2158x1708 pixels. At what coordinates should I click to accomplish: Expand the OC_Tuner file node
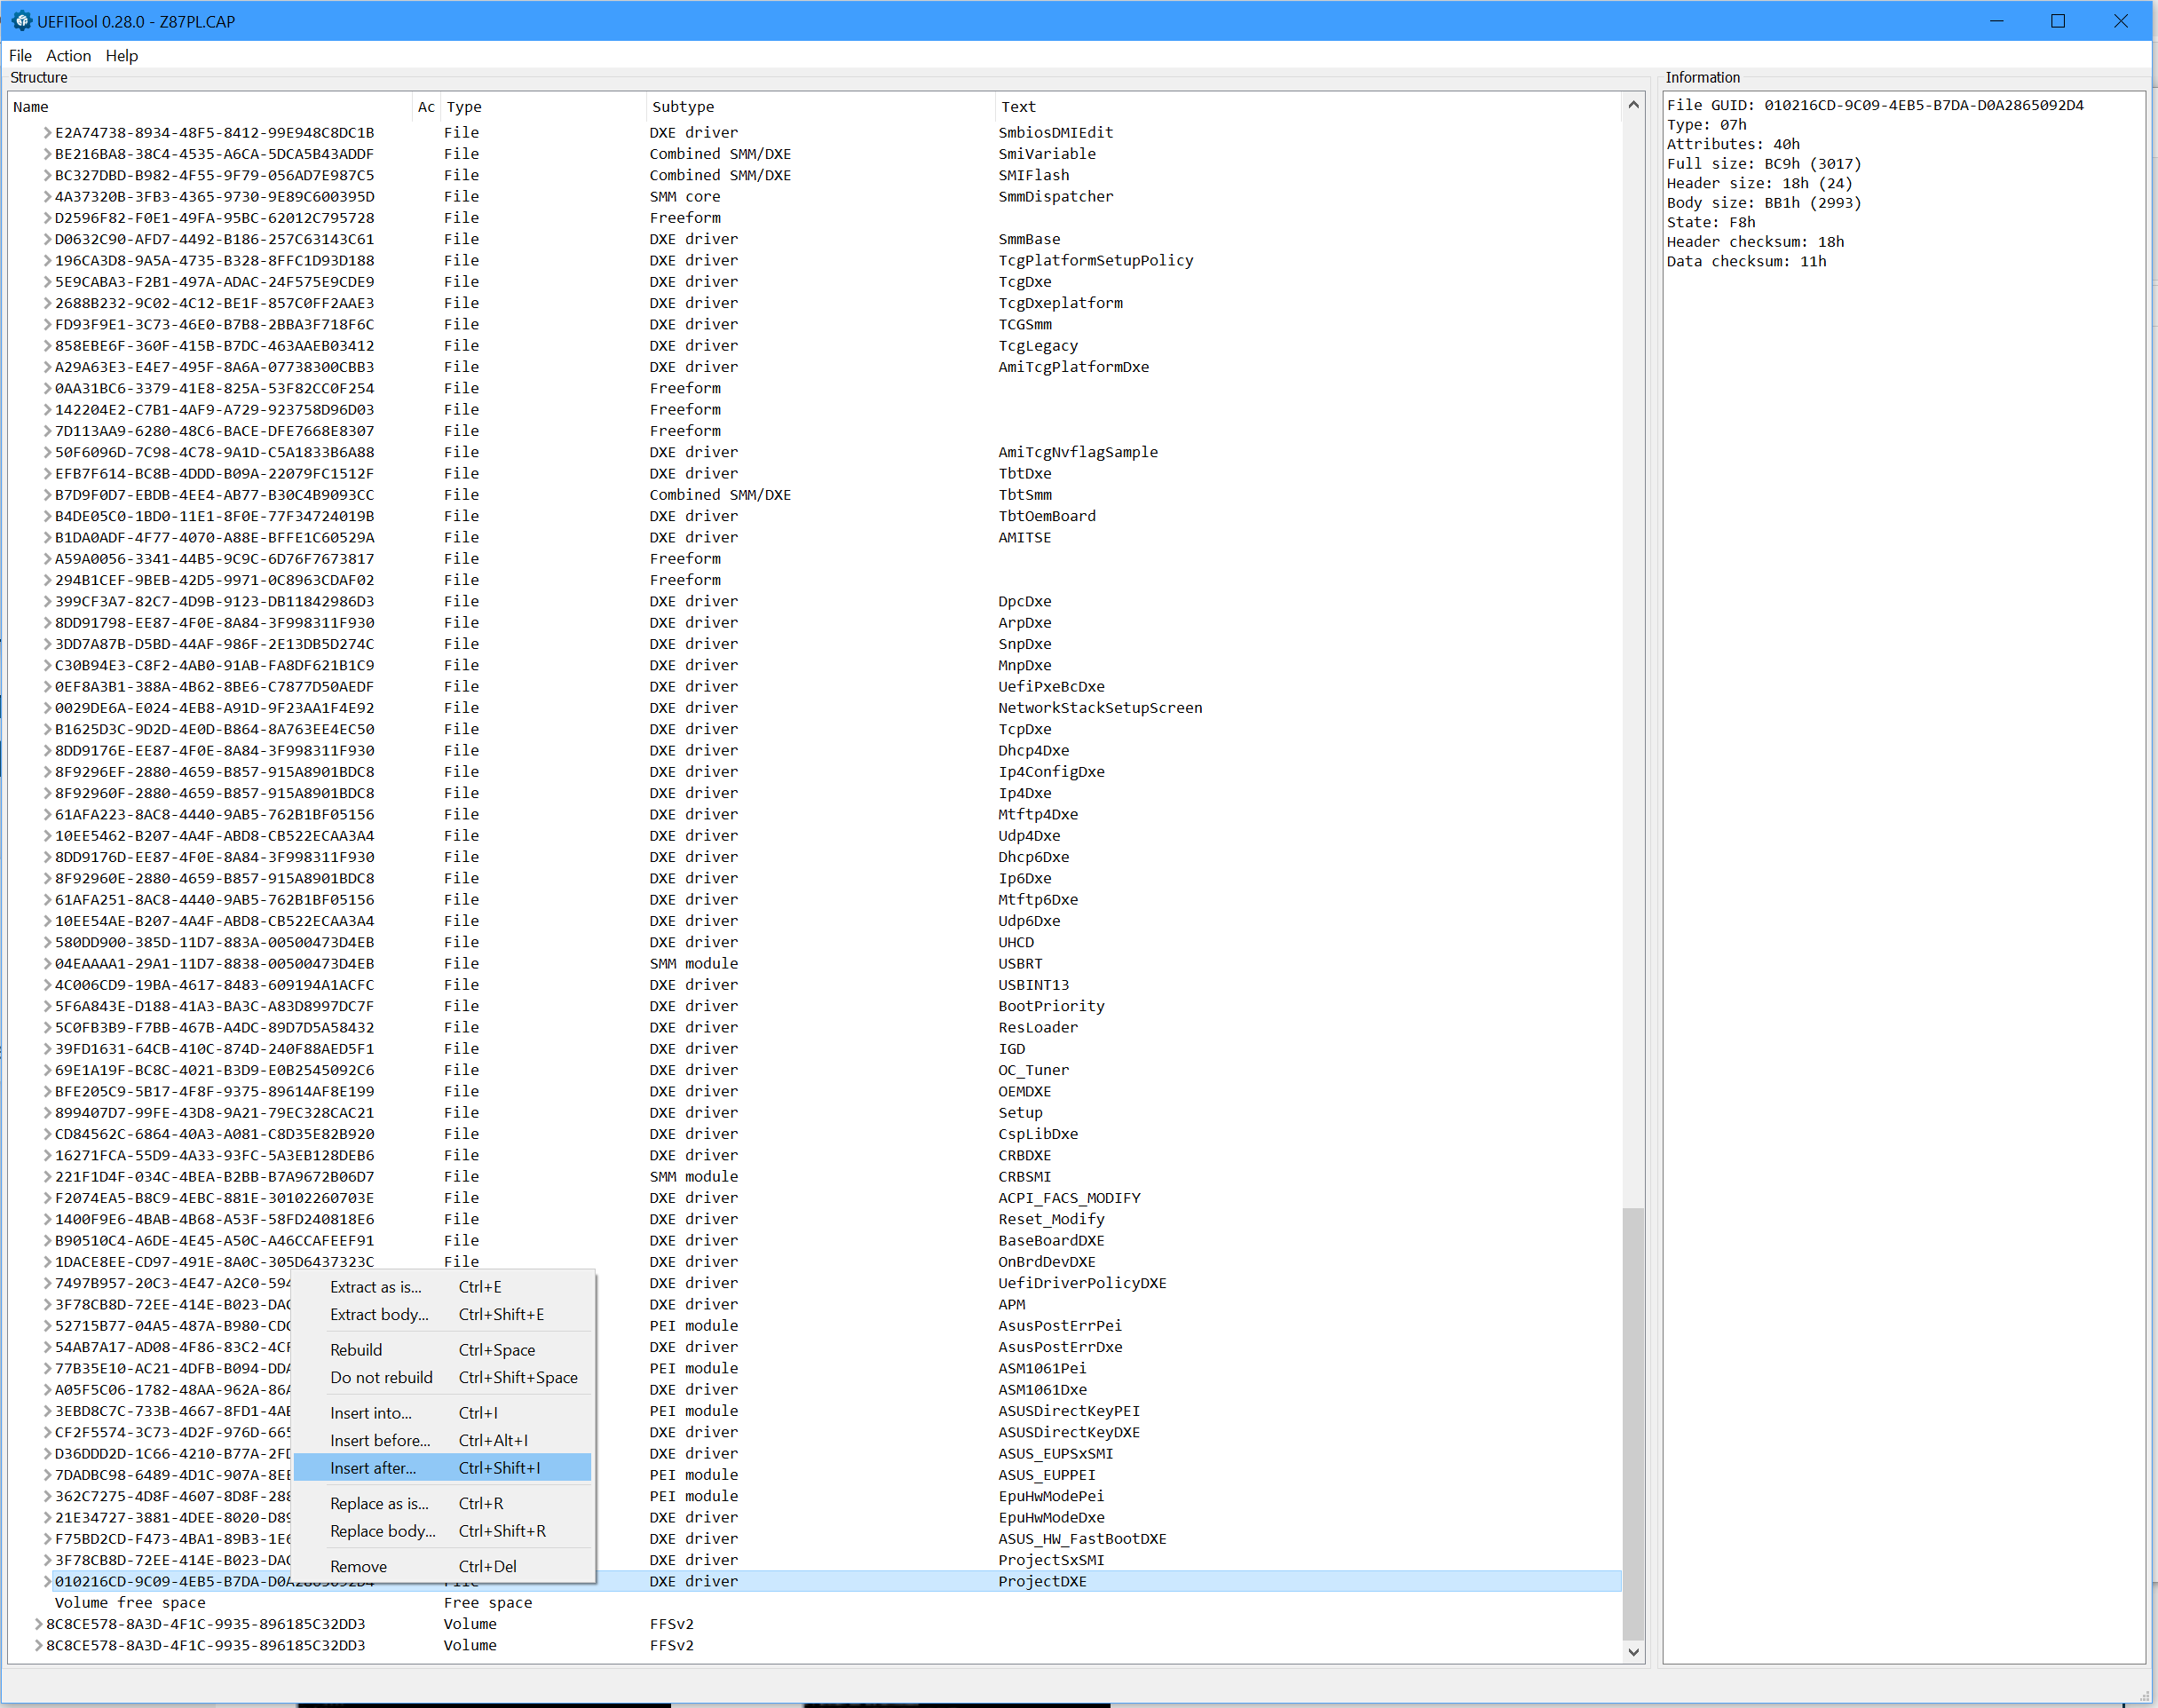pyautogui.click(x=47, y=1070)
